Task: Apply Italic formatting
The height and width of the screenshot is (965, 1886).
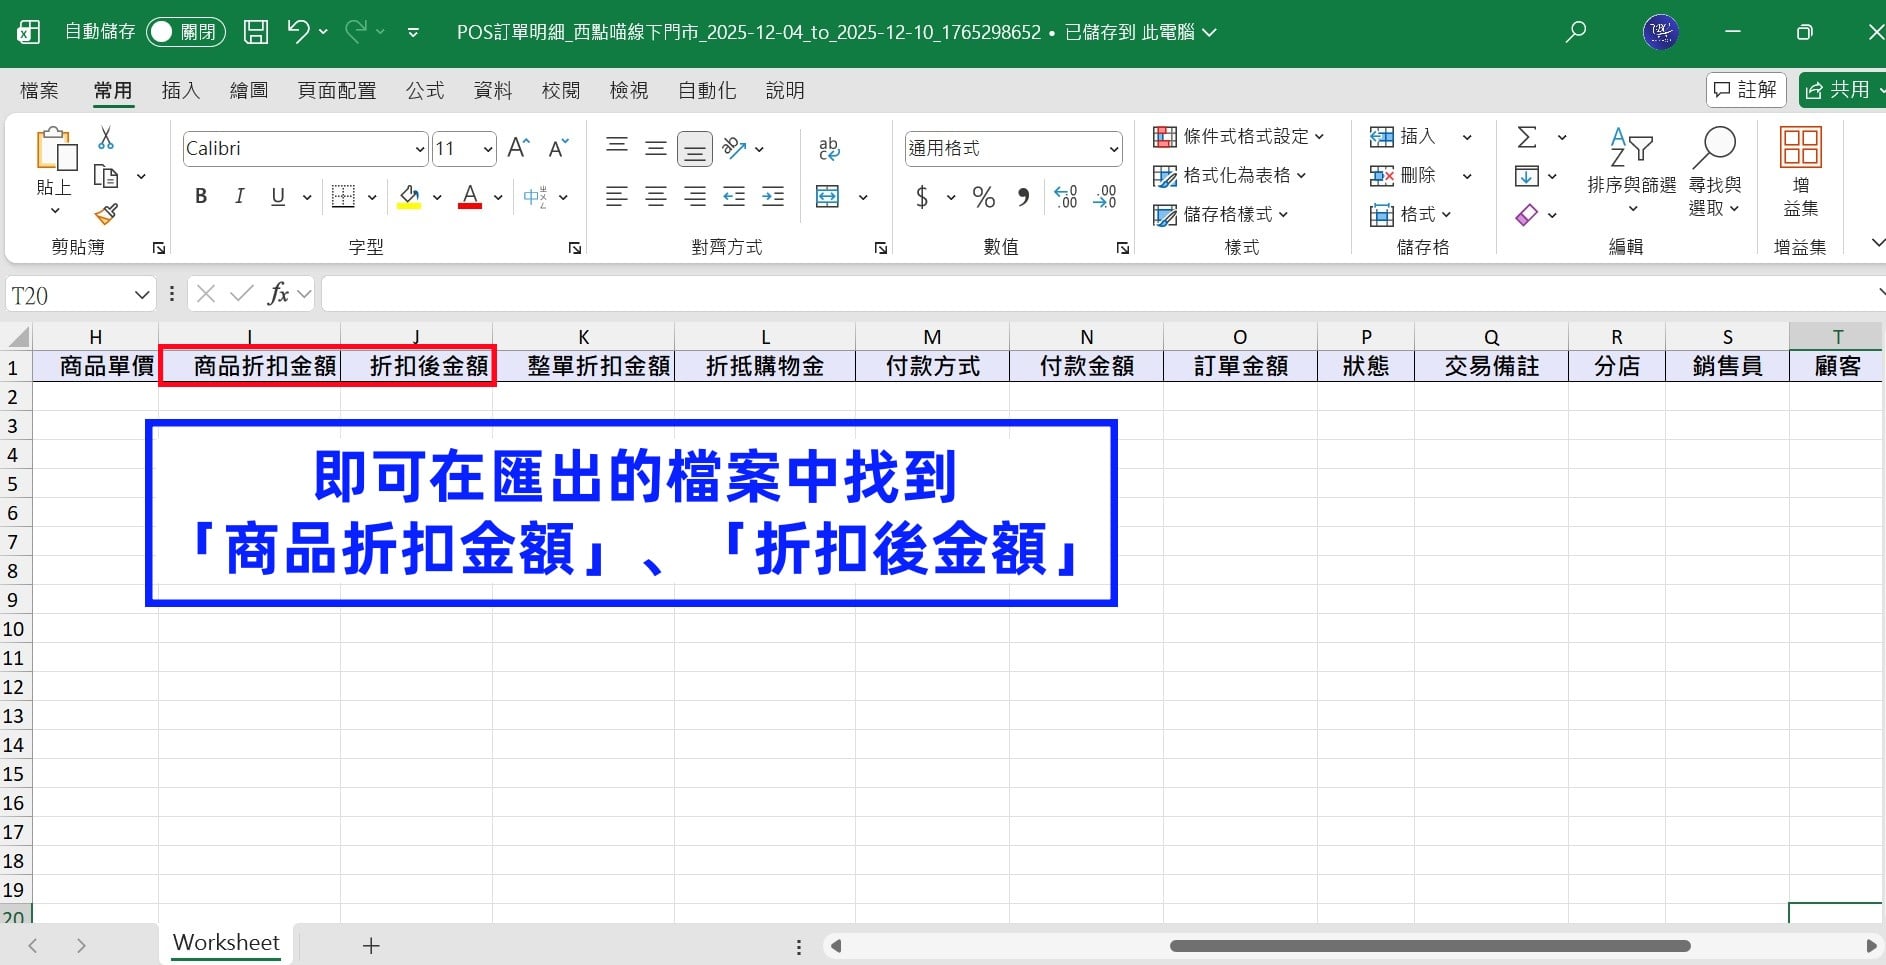Action: click(239, 196)
